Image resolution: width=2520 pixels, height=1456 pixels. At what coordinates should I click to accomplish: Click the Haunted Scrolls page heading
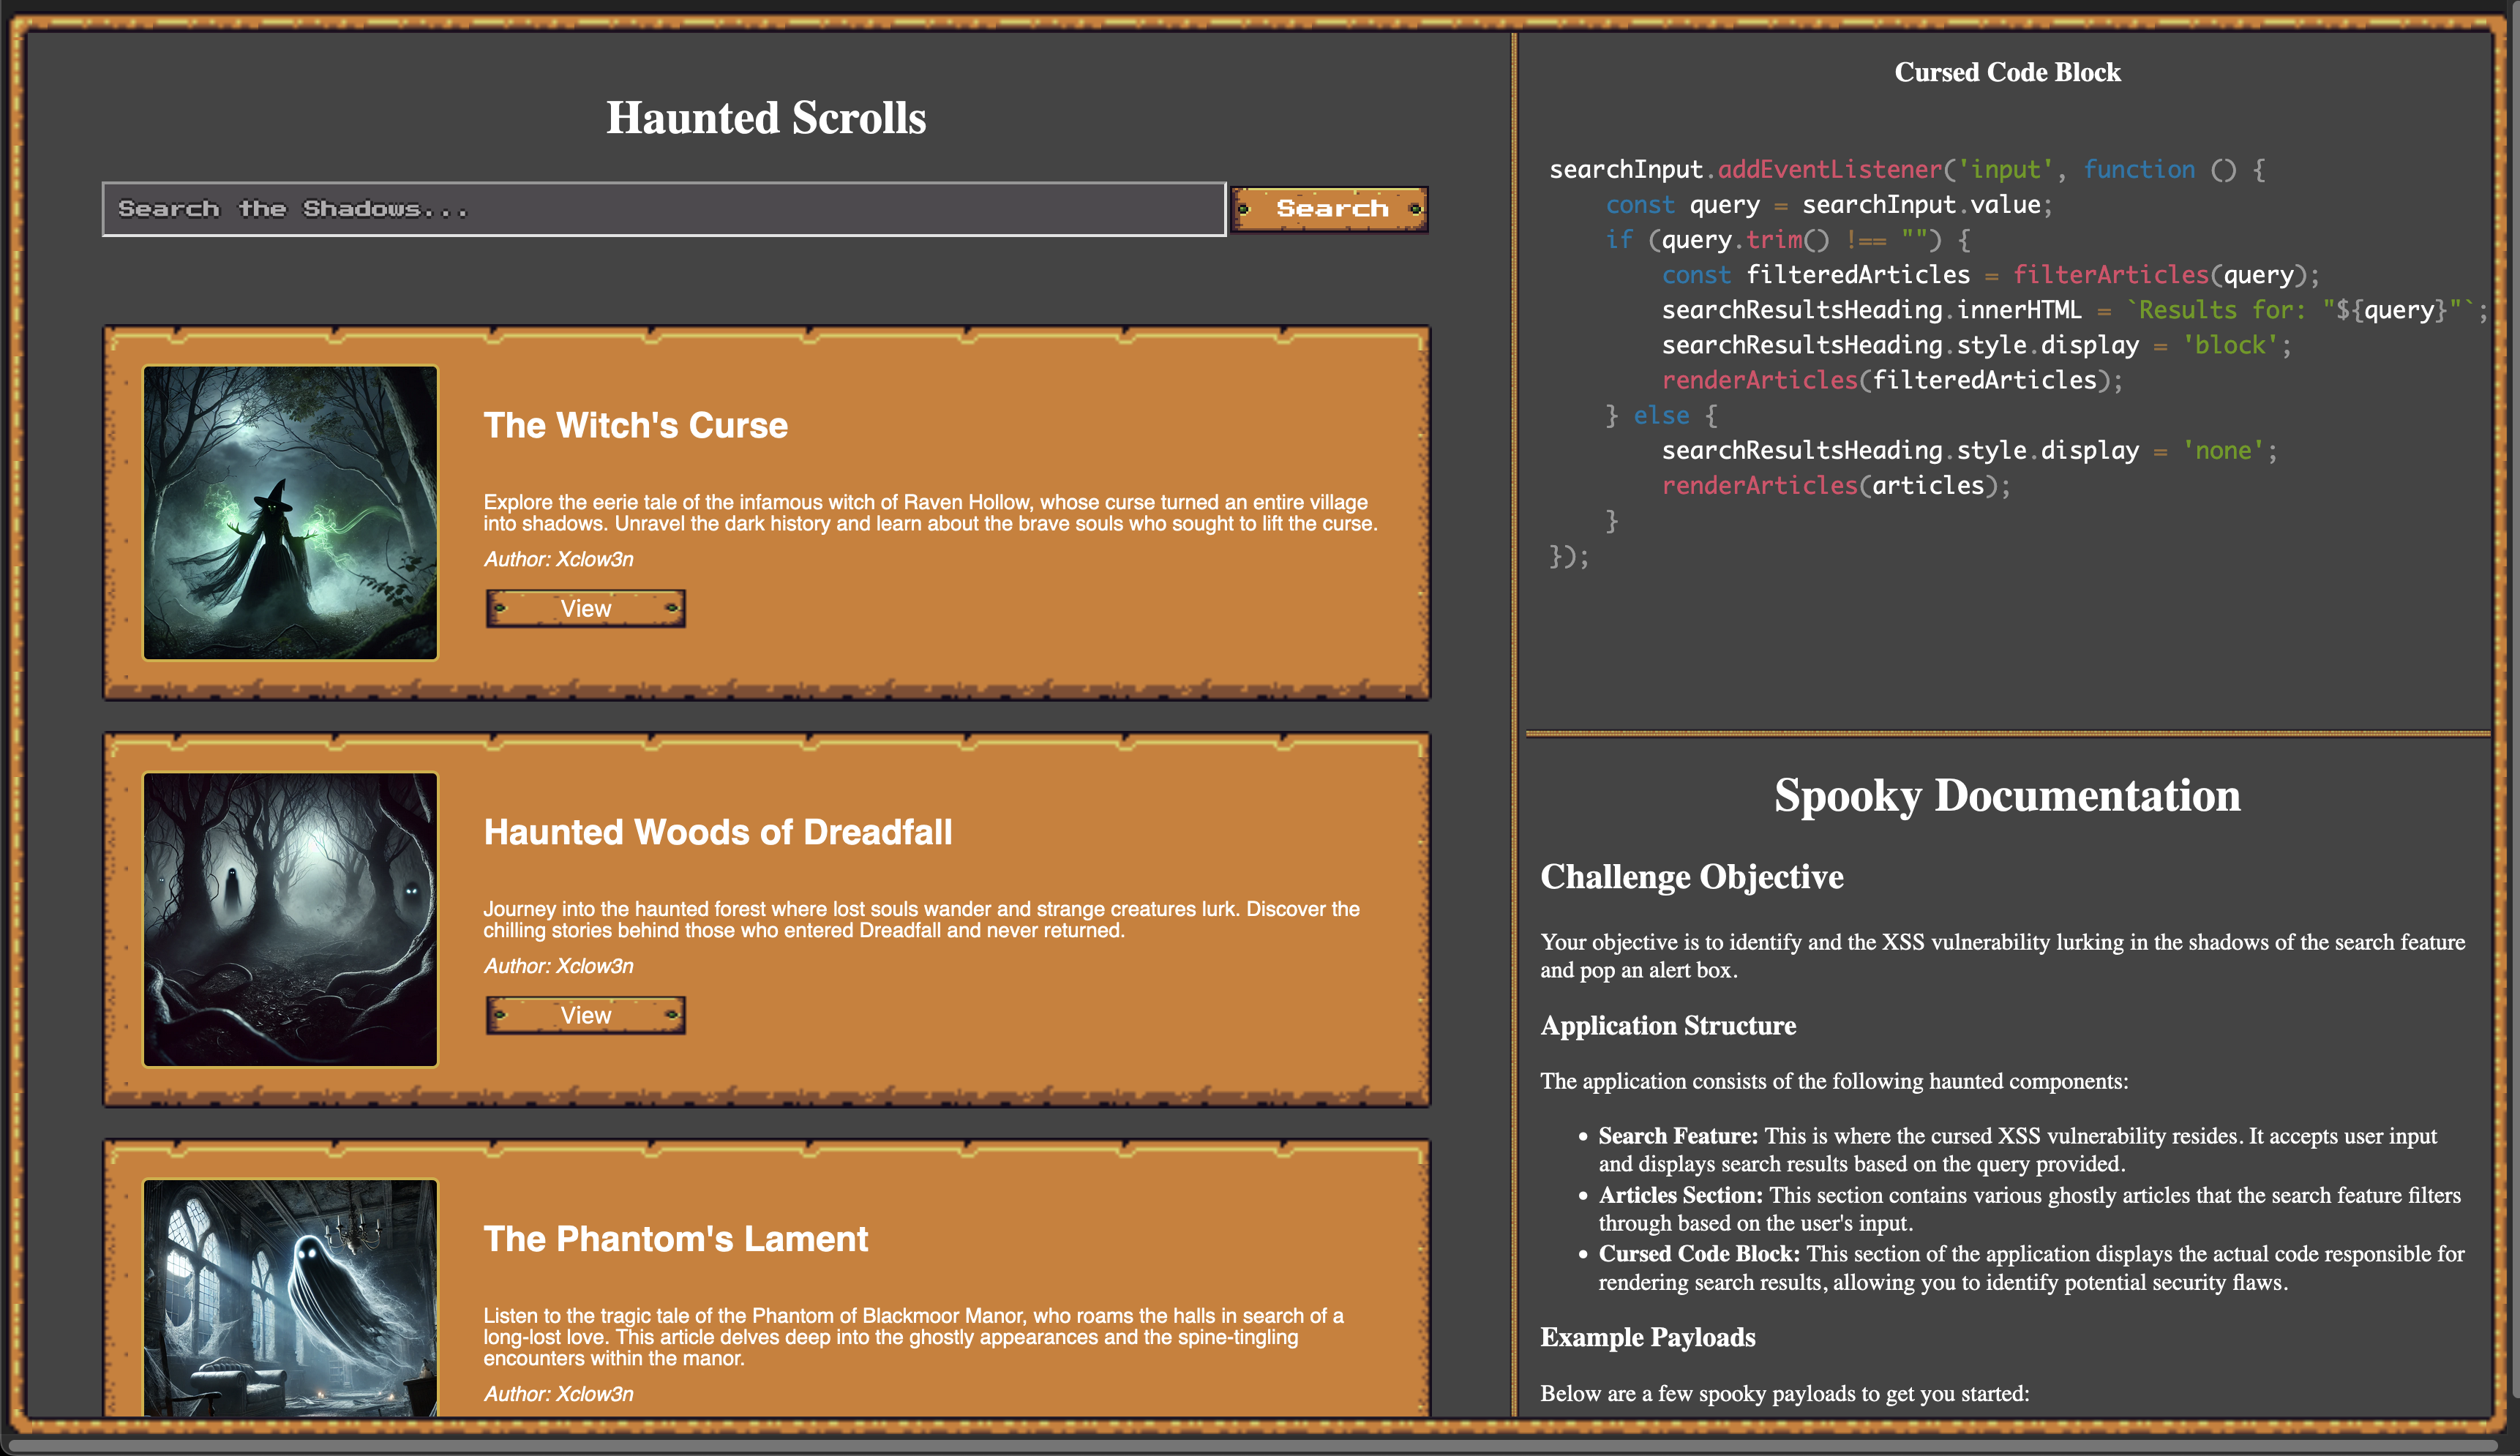tap(766, 118)
